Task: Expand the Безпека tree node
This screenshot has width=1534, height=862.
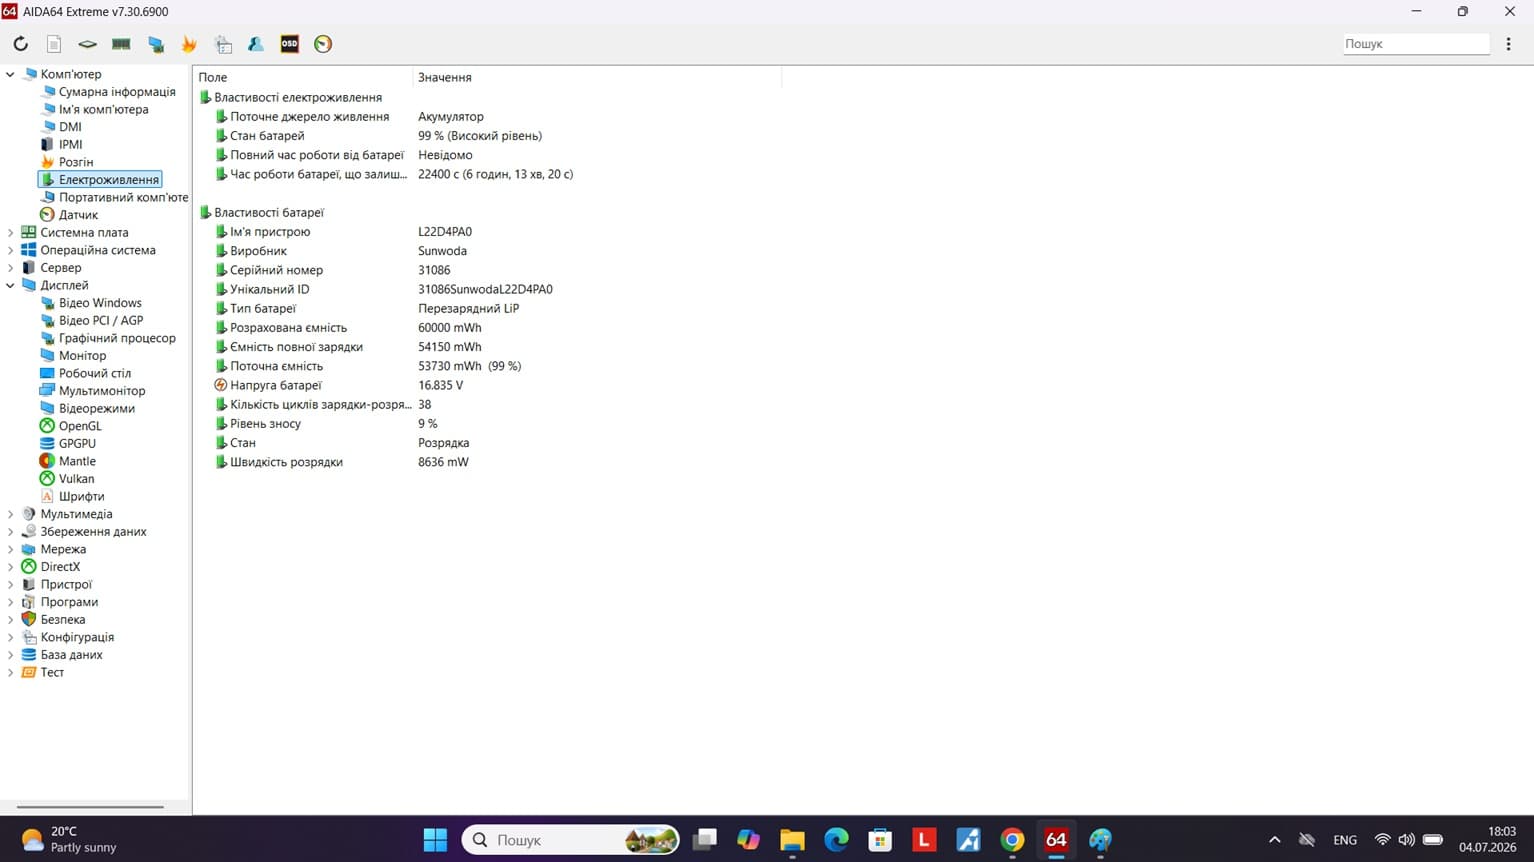Action: (x=10, y=619)
